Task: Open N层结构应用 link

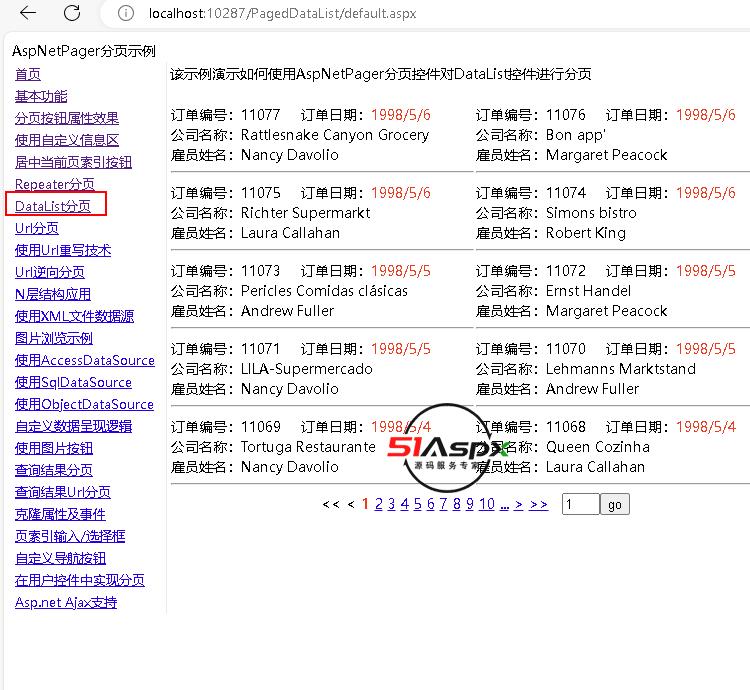Action: pyautogui.click(x=53, y=294)
